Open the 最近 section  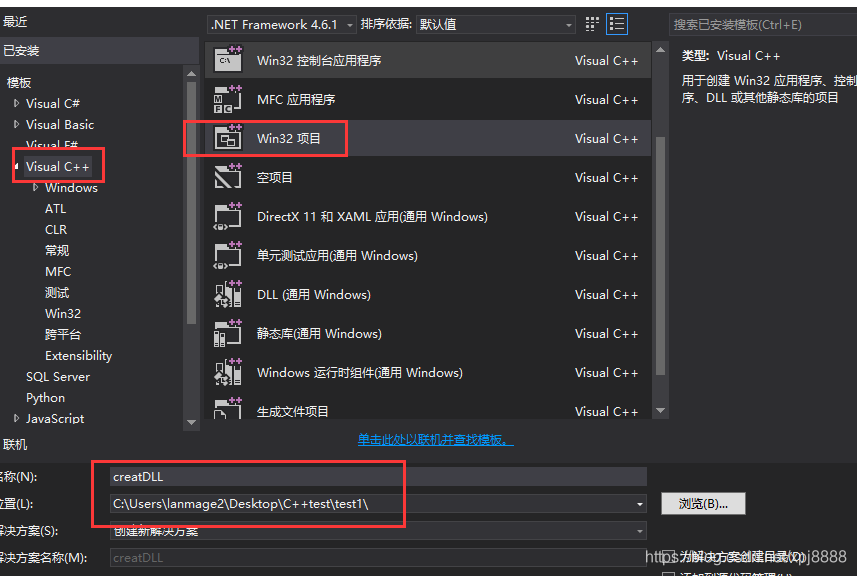15,22
